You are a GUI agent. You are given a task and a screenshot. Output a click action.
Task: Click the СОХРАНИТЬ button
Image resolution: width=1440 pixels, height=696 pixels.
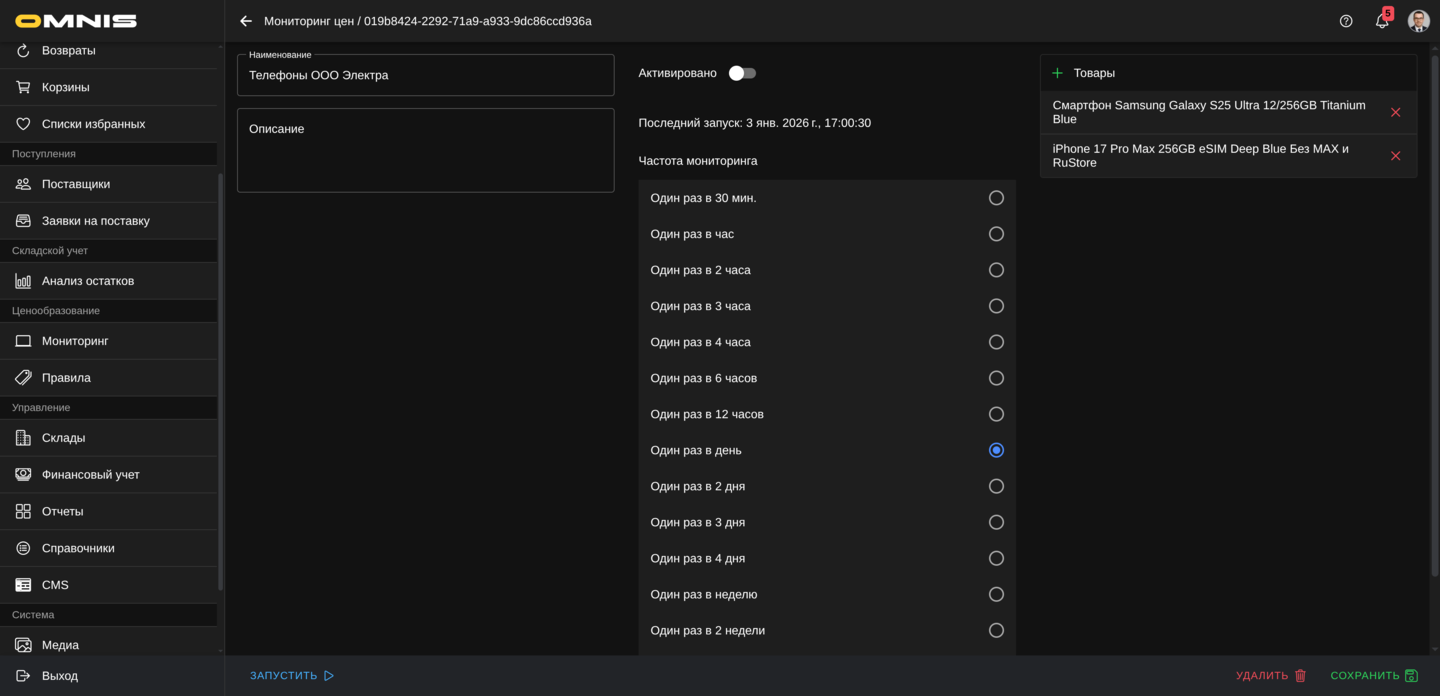pos(1373,676)
